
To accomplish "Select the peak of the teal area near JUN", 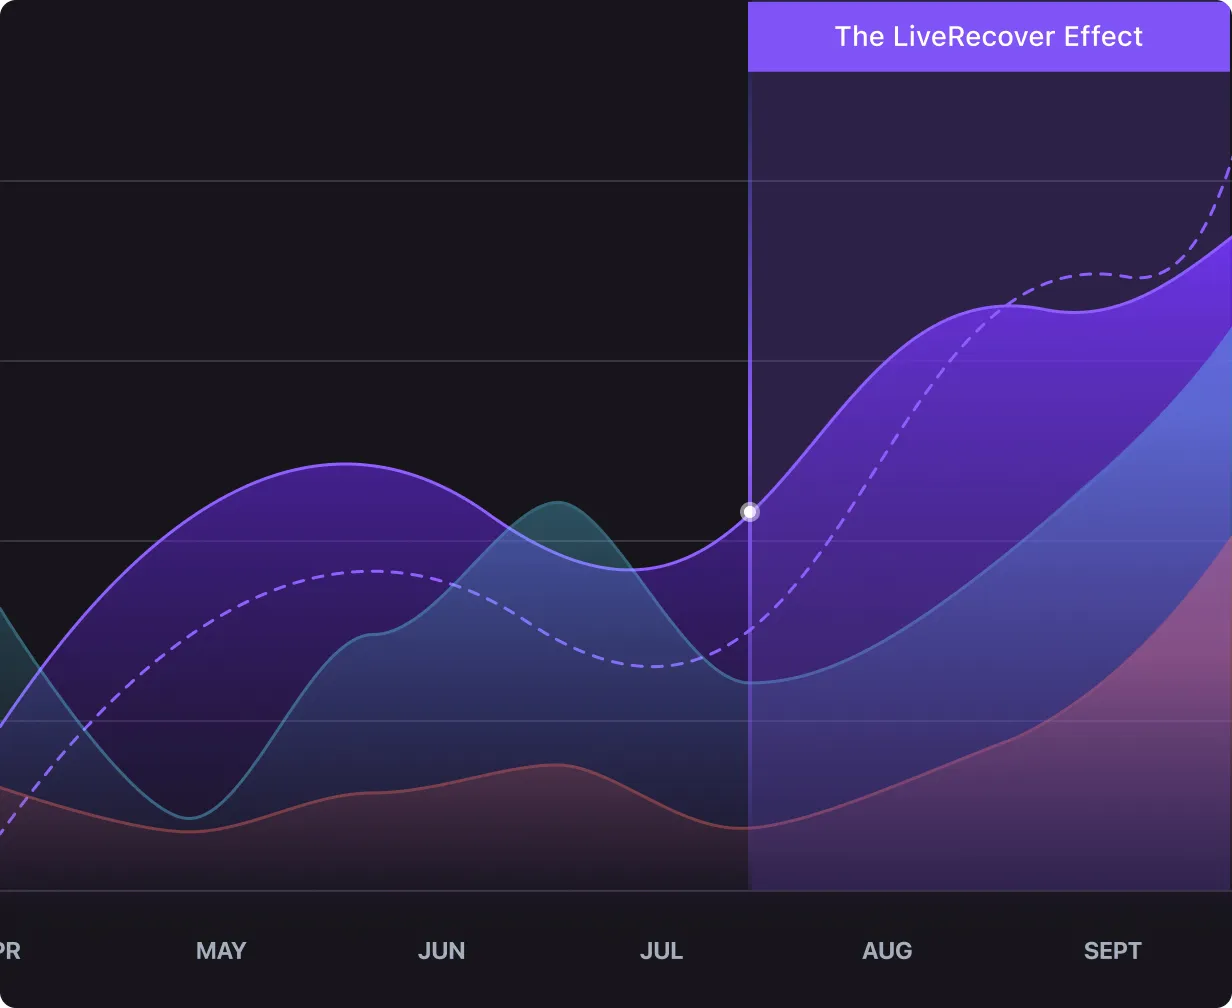I will coord(555,500).
